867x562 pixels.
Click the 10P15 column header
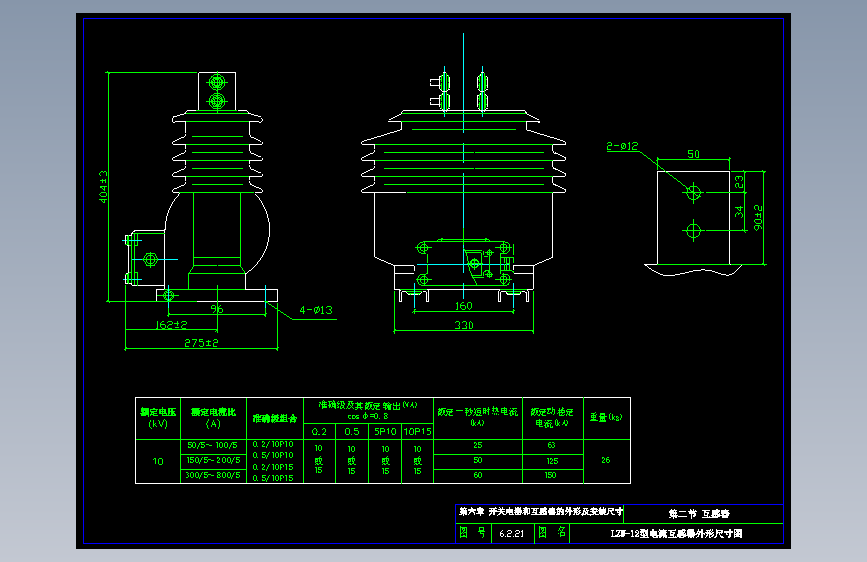(417, 431)
